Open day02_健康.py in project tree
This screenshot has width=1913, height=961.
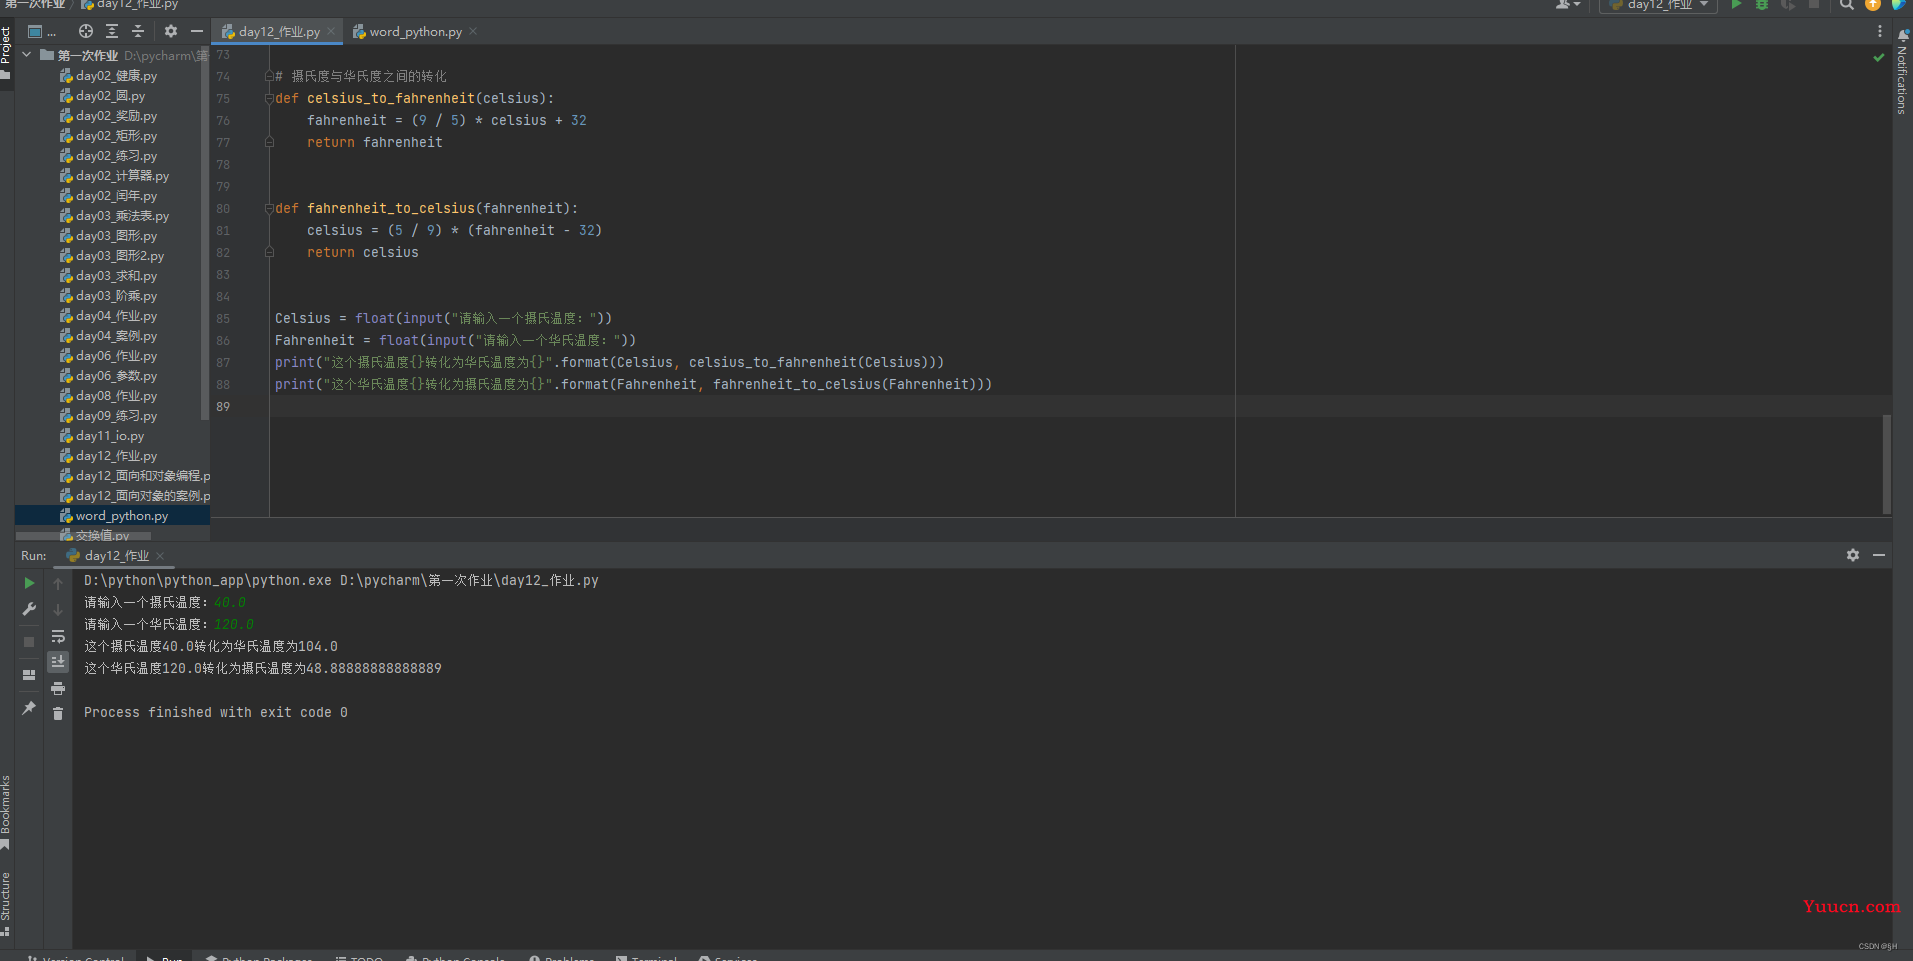point(108,76)
